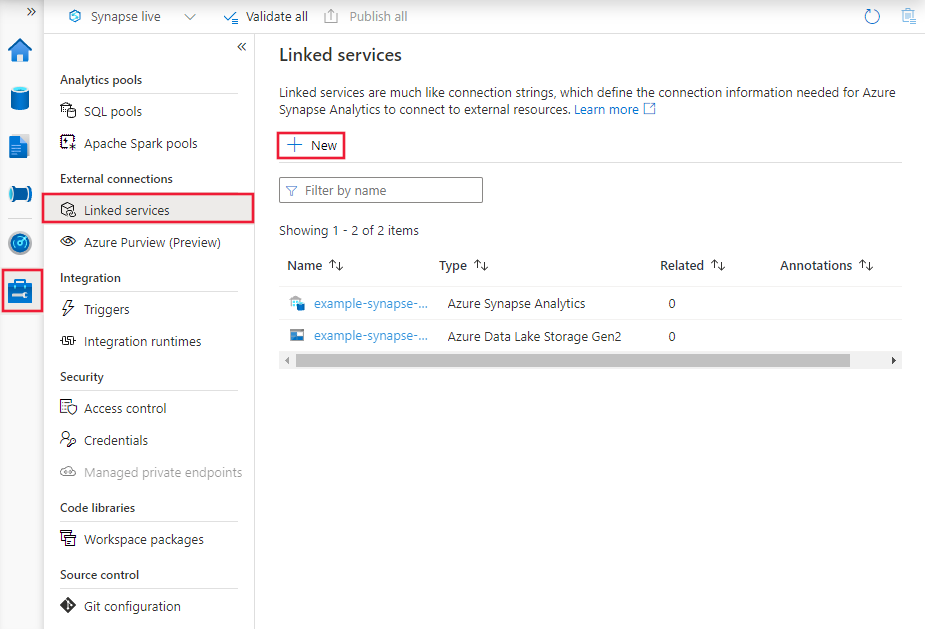925x629 pixels.
Task: Open the Develop hub icon
Action: click(x=20, y=146)
